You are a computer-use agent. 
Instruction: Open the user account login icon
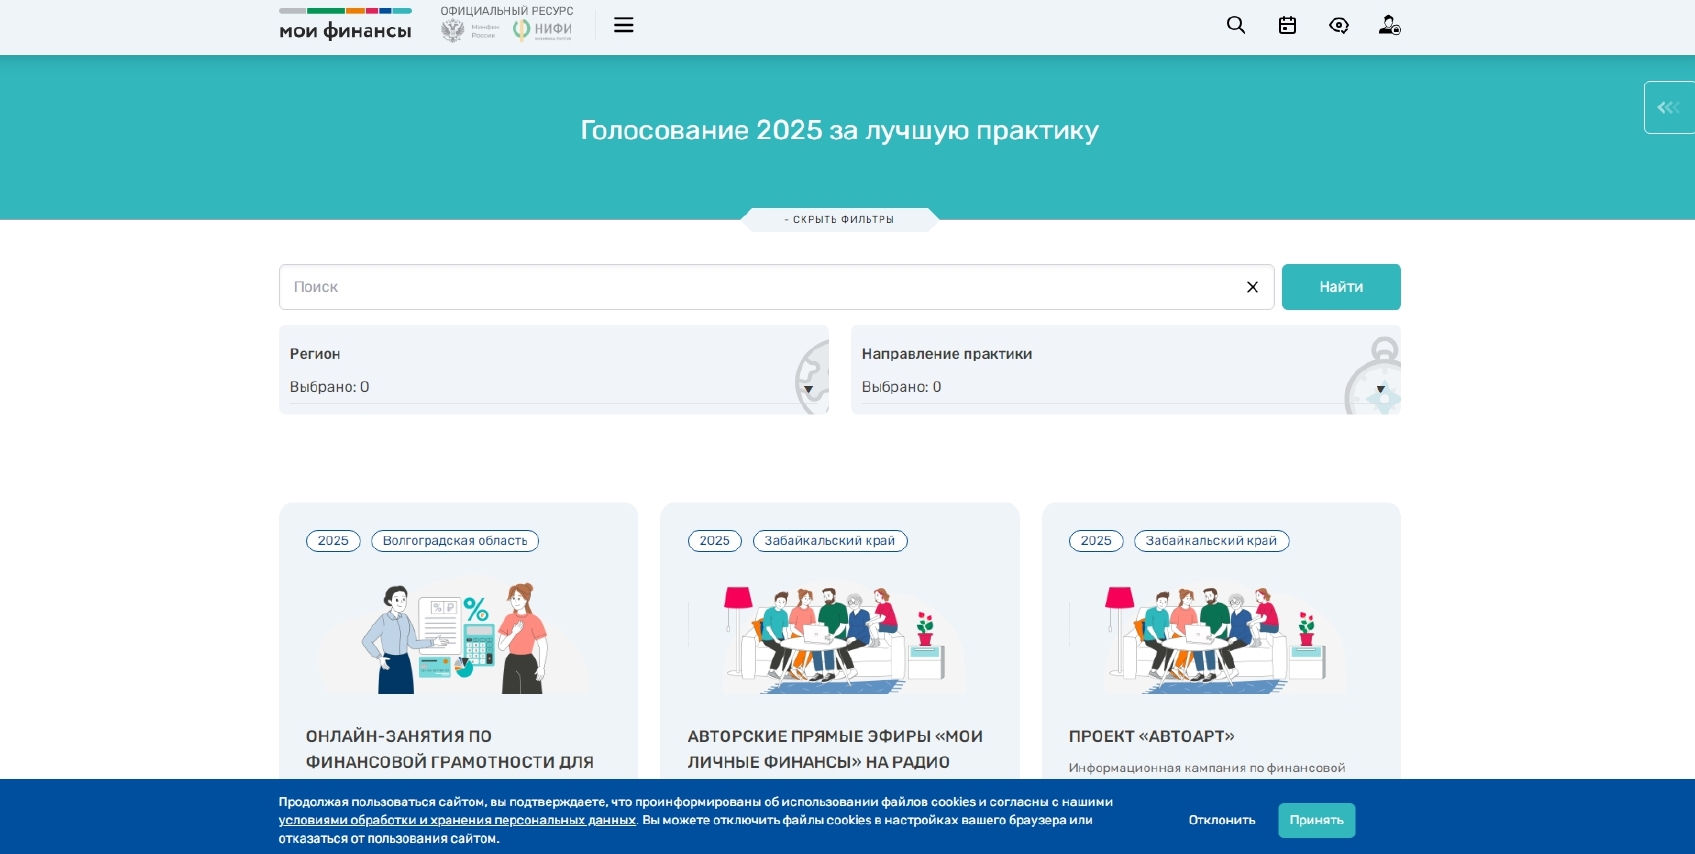click(x=1389, y=25)
